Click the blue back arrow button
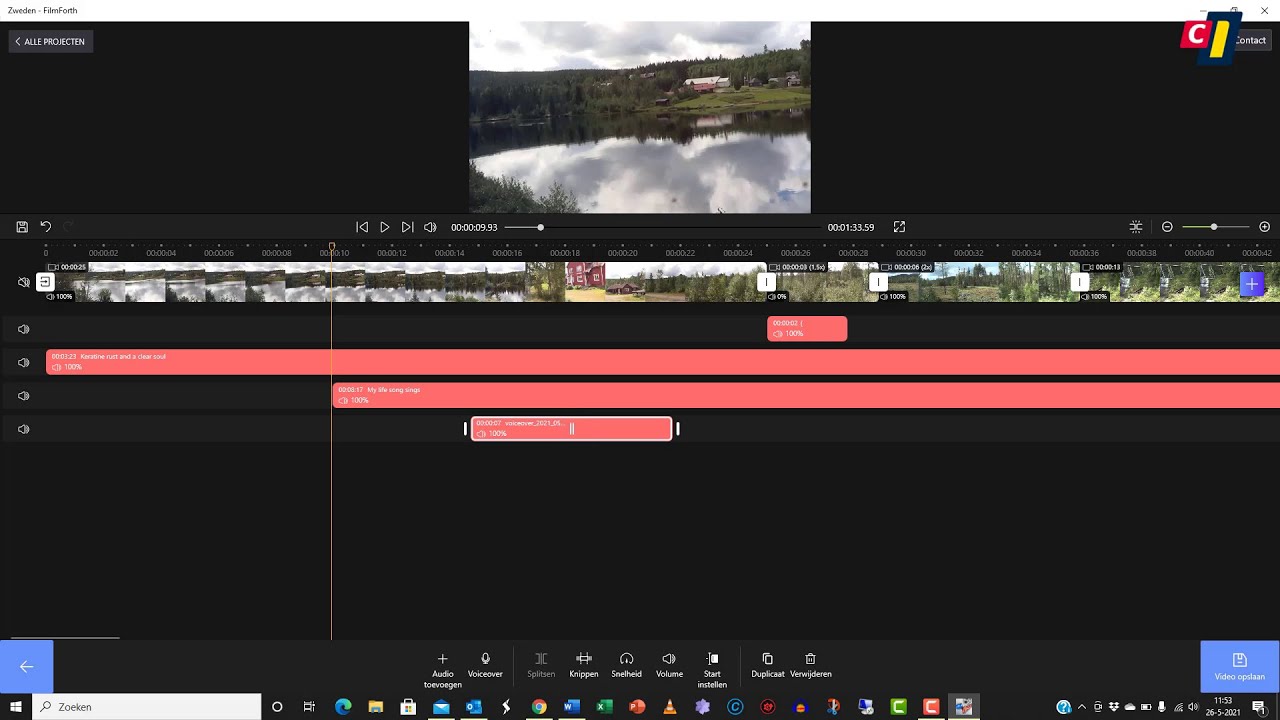This screenshot has height=720, width=1280. tap(26, 666)
